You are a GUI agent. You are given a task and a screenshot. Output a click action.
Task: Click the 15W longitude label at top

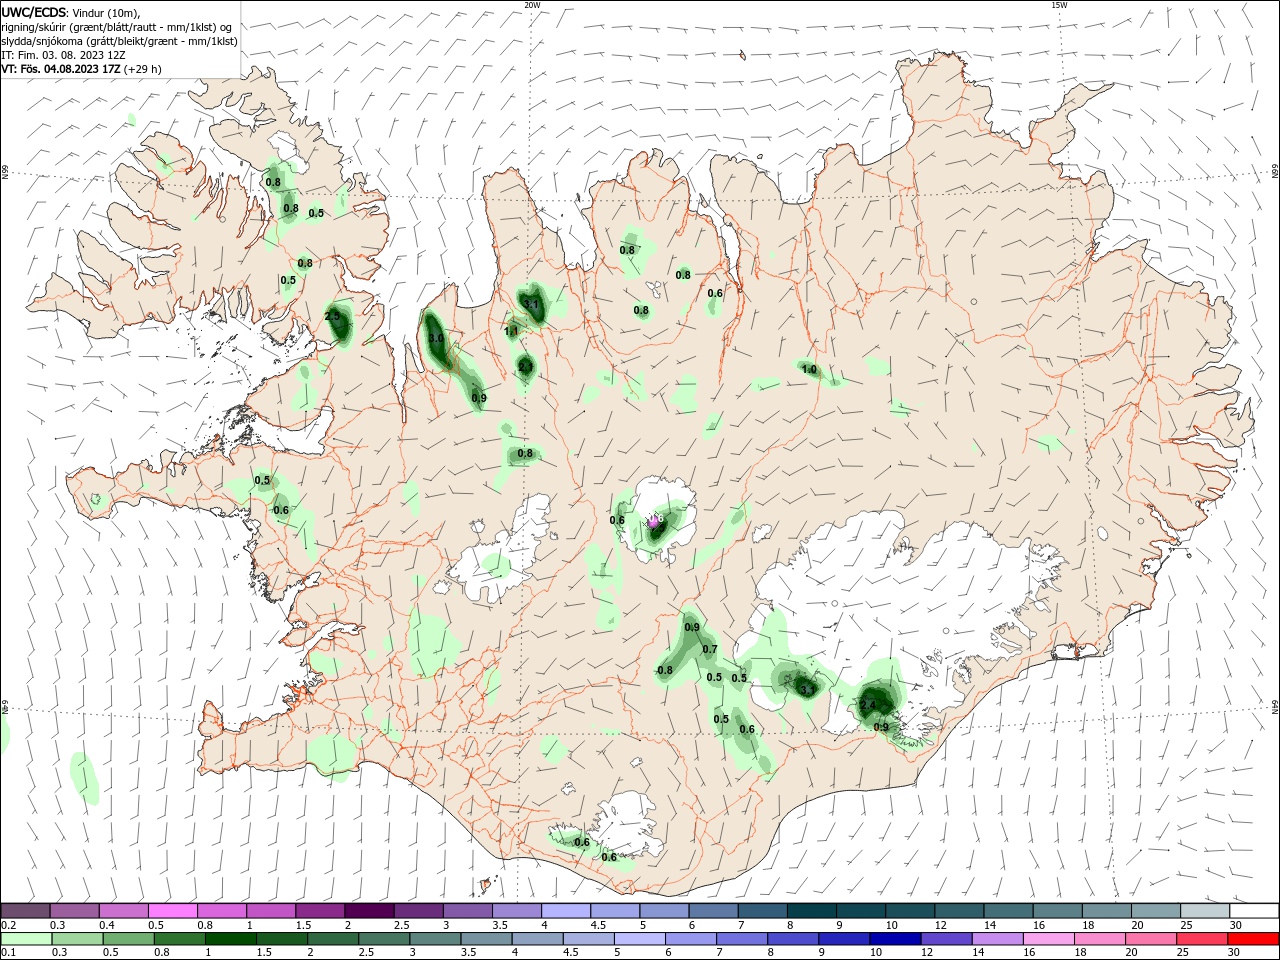[x=1059, y=5]
